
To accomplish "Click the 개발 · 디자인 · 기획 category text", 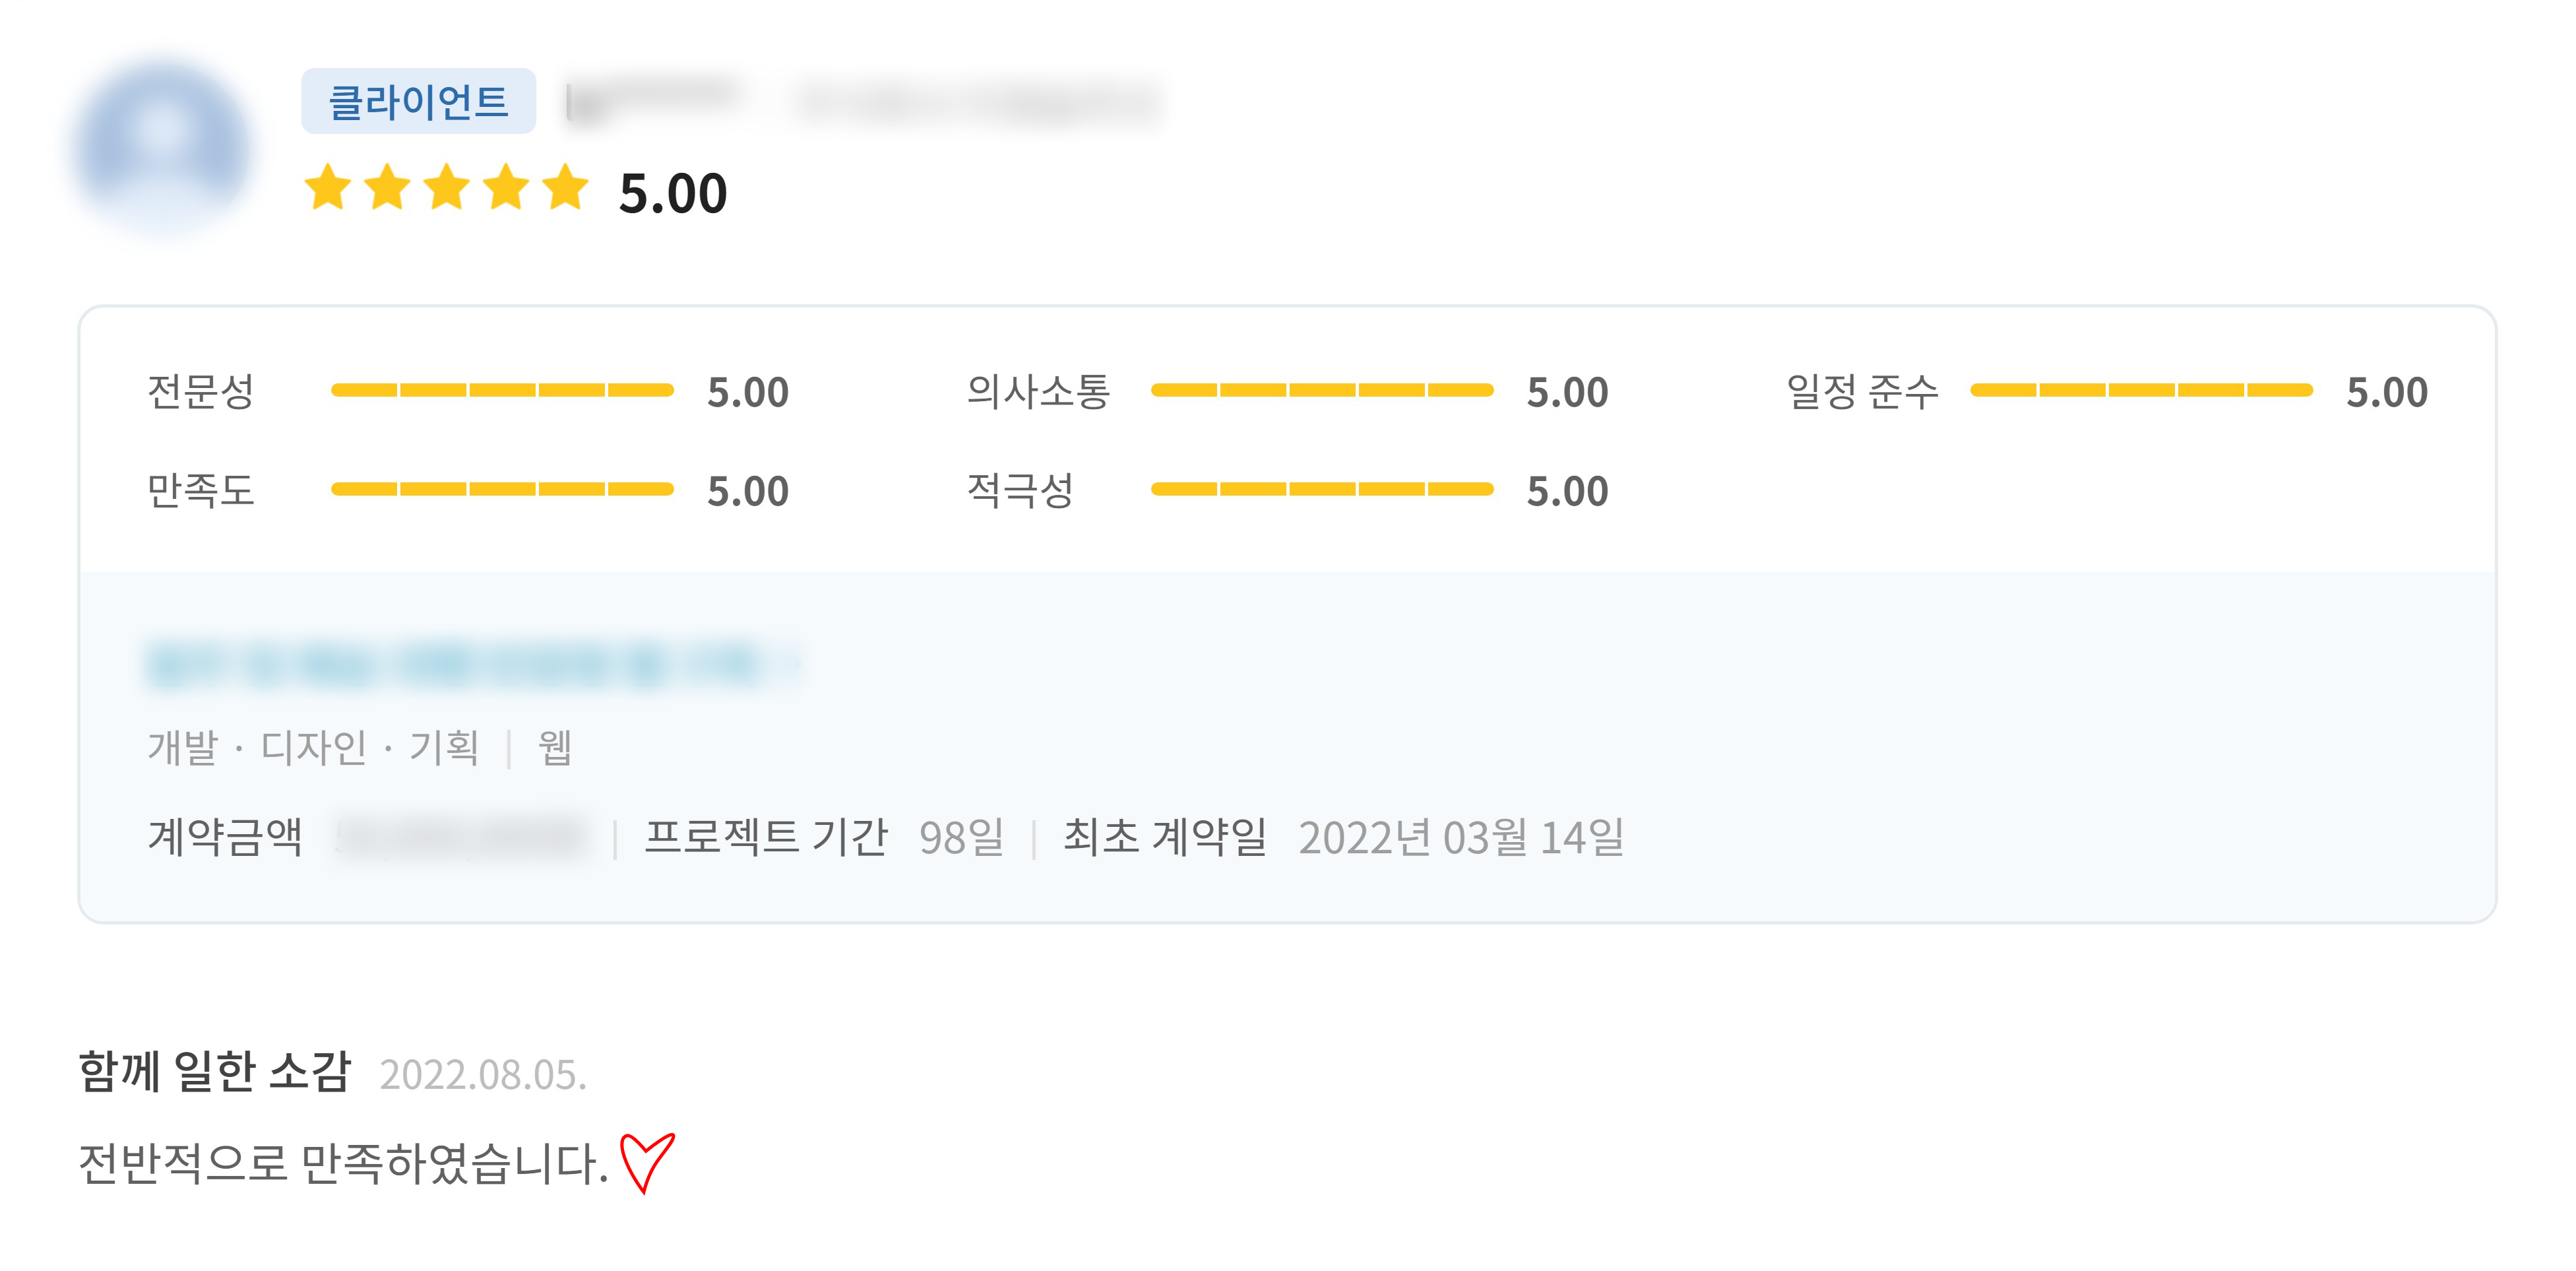I will (313, 747).
